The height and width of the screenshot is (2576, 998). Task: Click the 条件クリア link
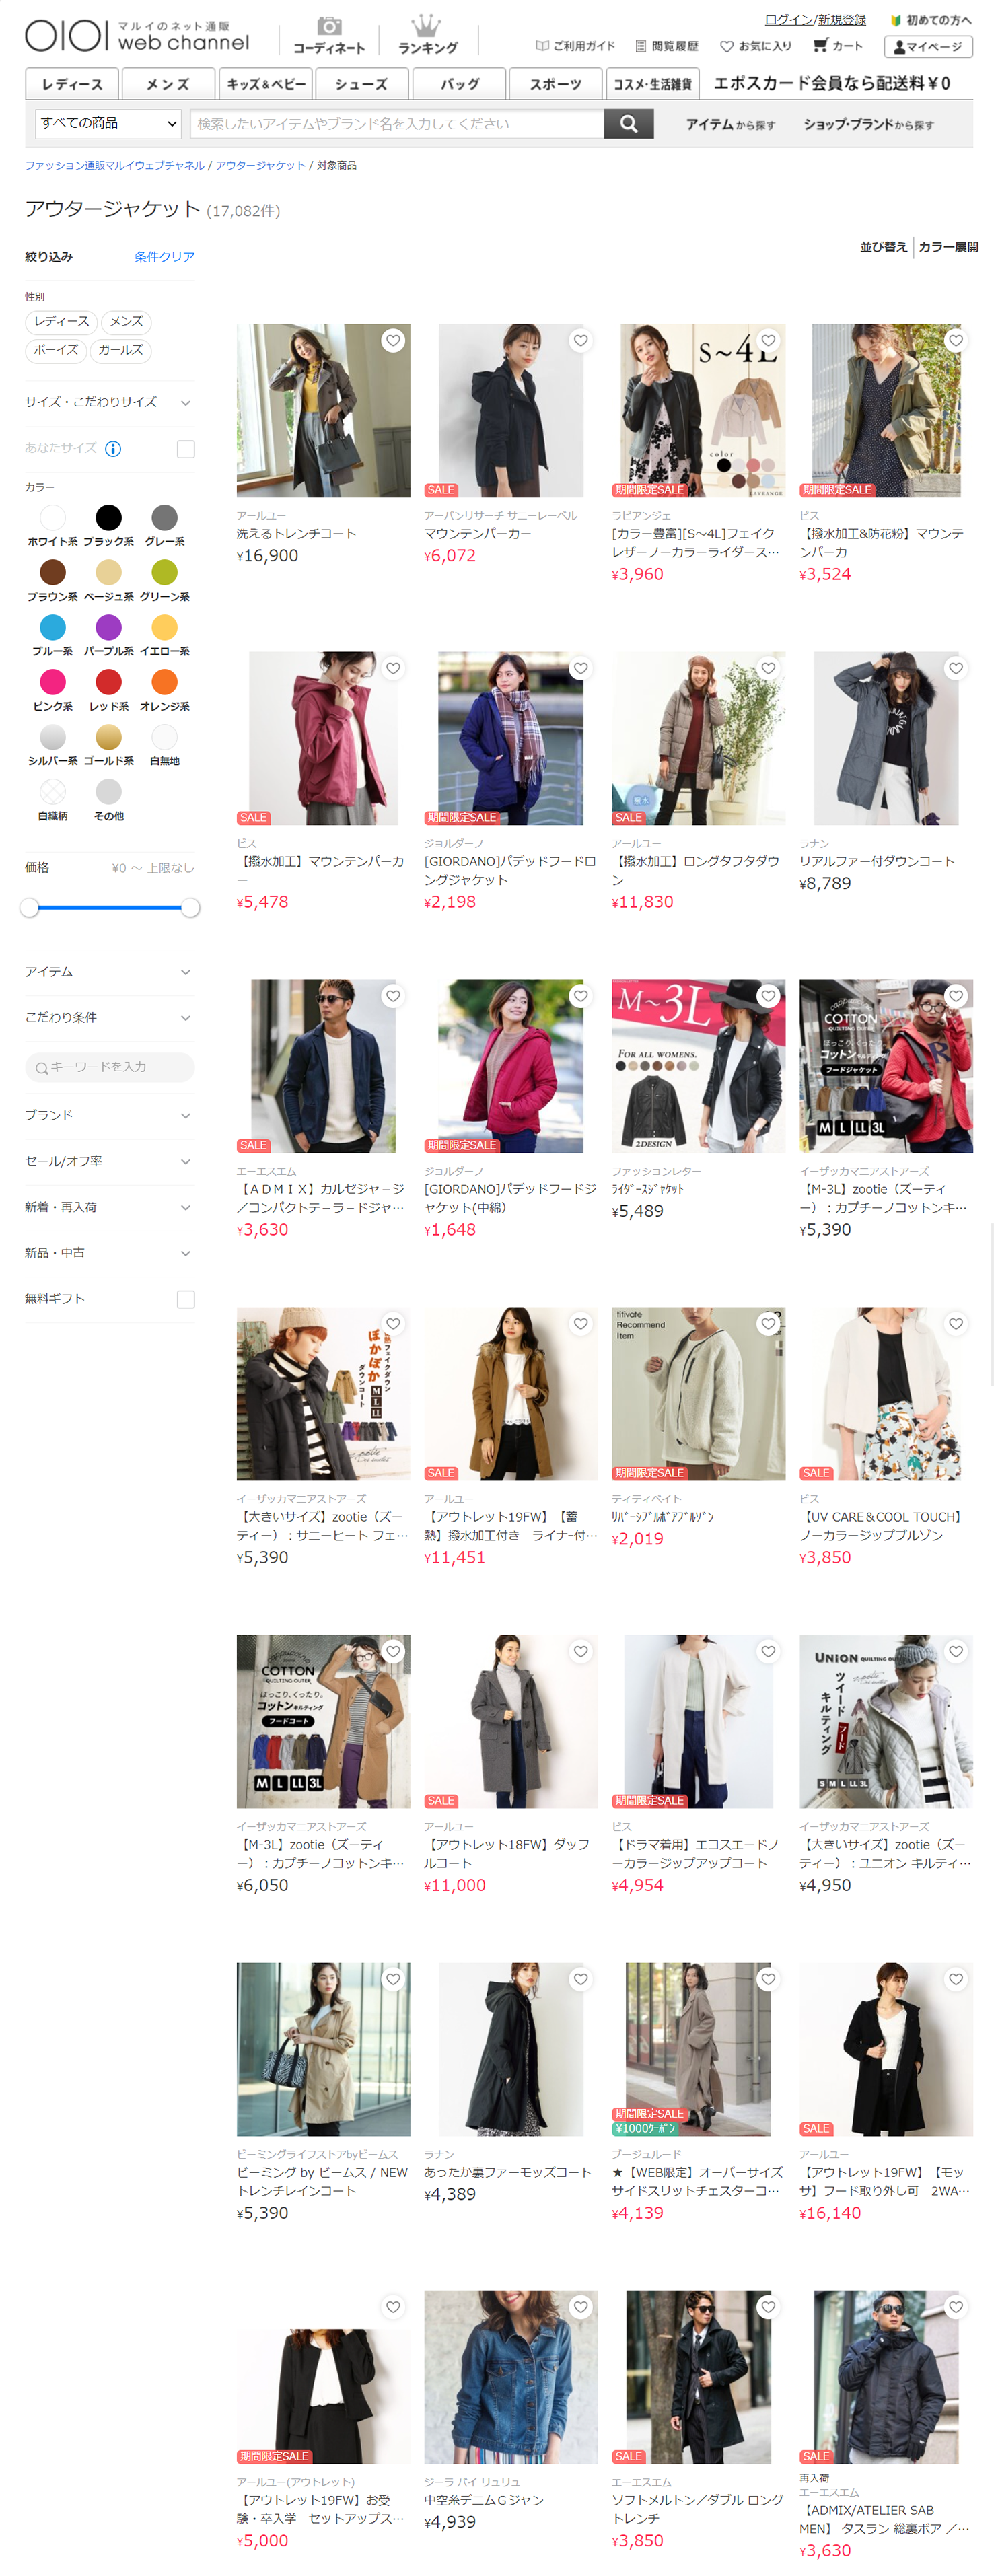coord(164,257)
